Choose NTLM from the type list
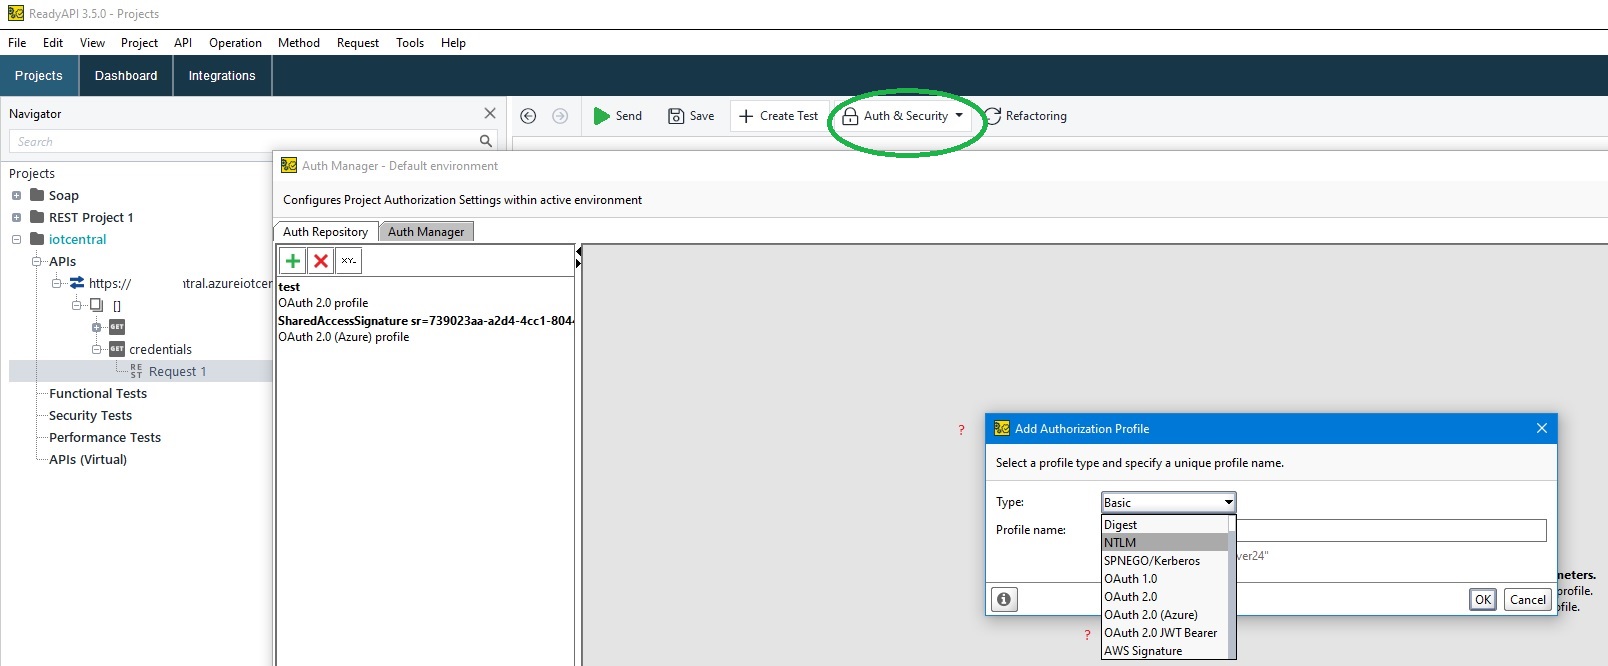Viewport: 1608px width, 666px height. (x=1165, y=543)
